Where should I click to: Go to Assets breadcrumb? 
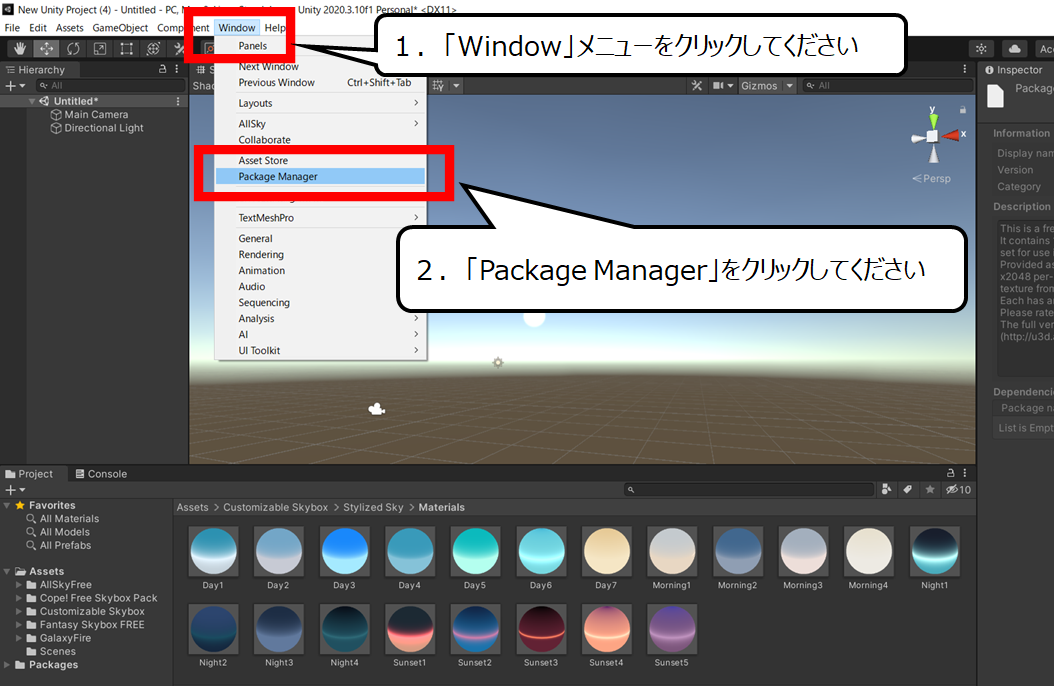[192, 507]
